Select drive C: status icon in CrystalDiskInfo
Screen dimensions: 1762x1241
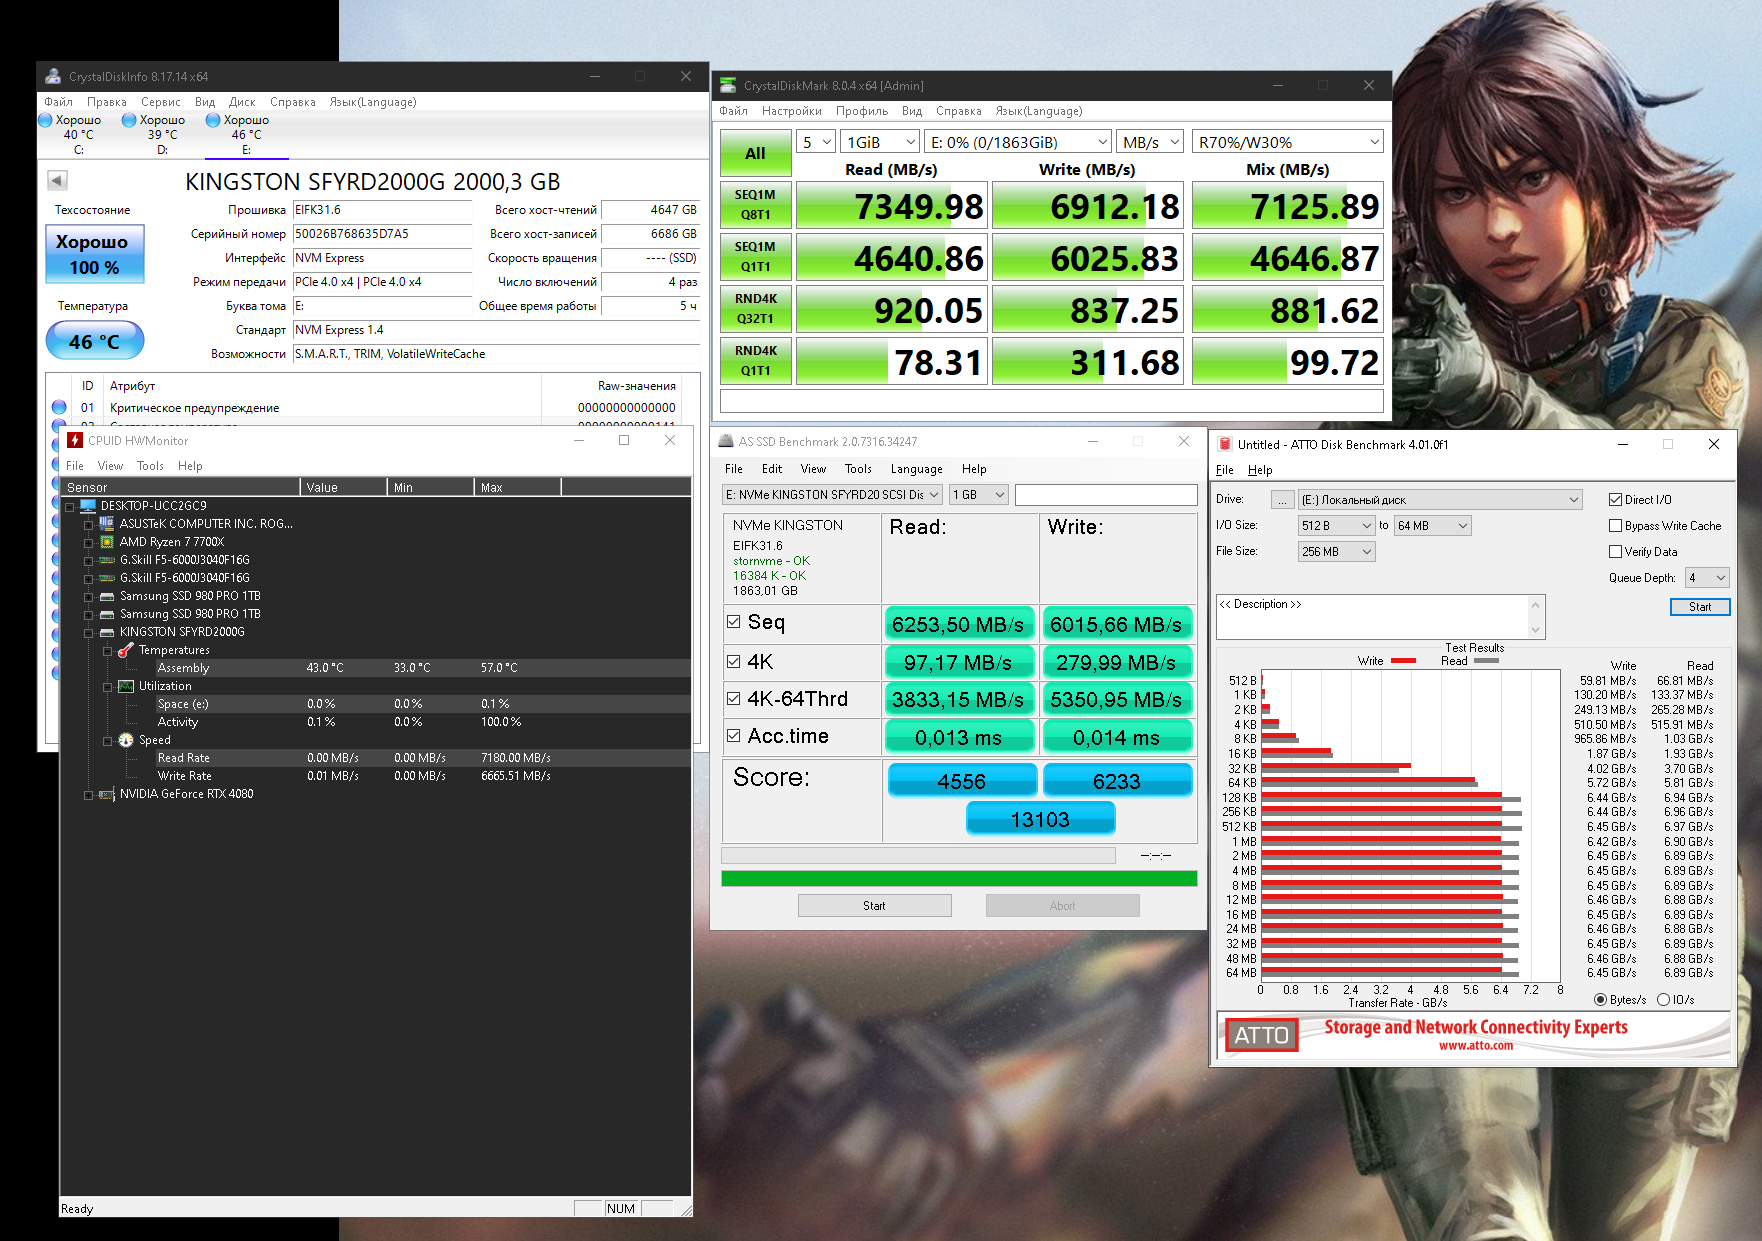coord(45,120)
